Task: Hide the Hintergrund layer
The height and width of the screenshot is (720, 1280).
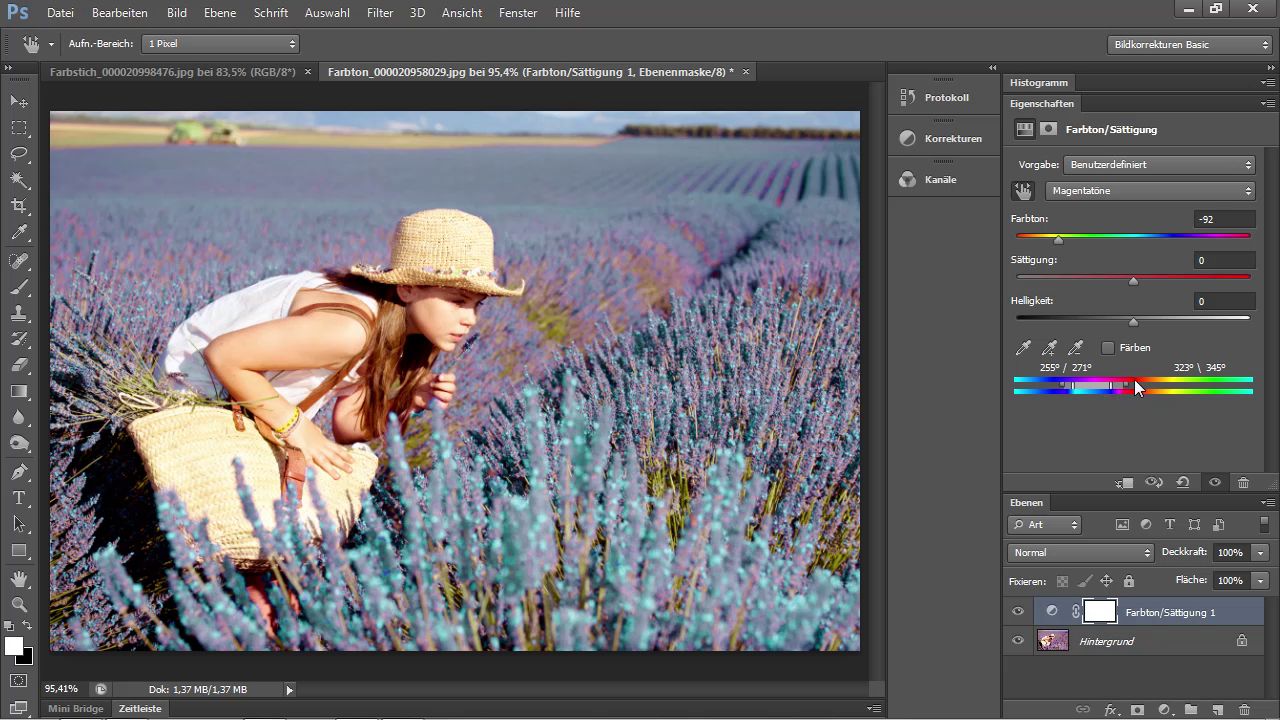Action: point(1018,641)
